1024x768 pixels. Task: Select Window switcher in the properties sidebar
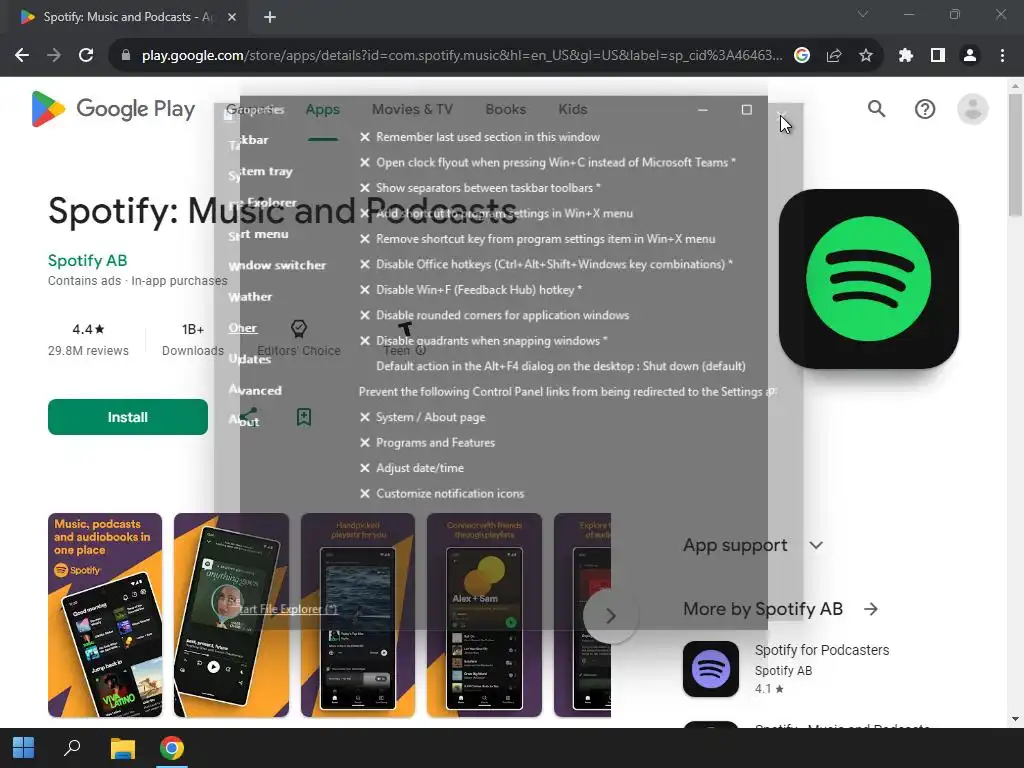click(x=277, y=266)
